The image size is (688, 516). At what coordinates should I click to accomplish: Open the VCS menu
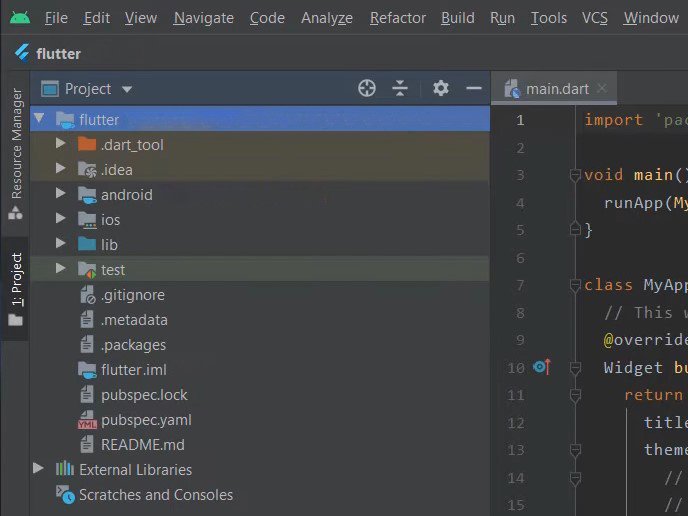595,18
